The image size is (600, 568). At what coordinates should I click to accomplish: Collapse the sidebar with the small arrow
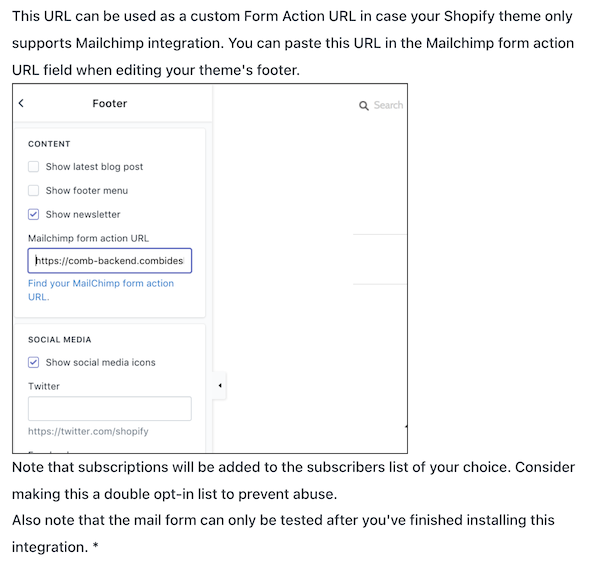click(x=220, y=385)
